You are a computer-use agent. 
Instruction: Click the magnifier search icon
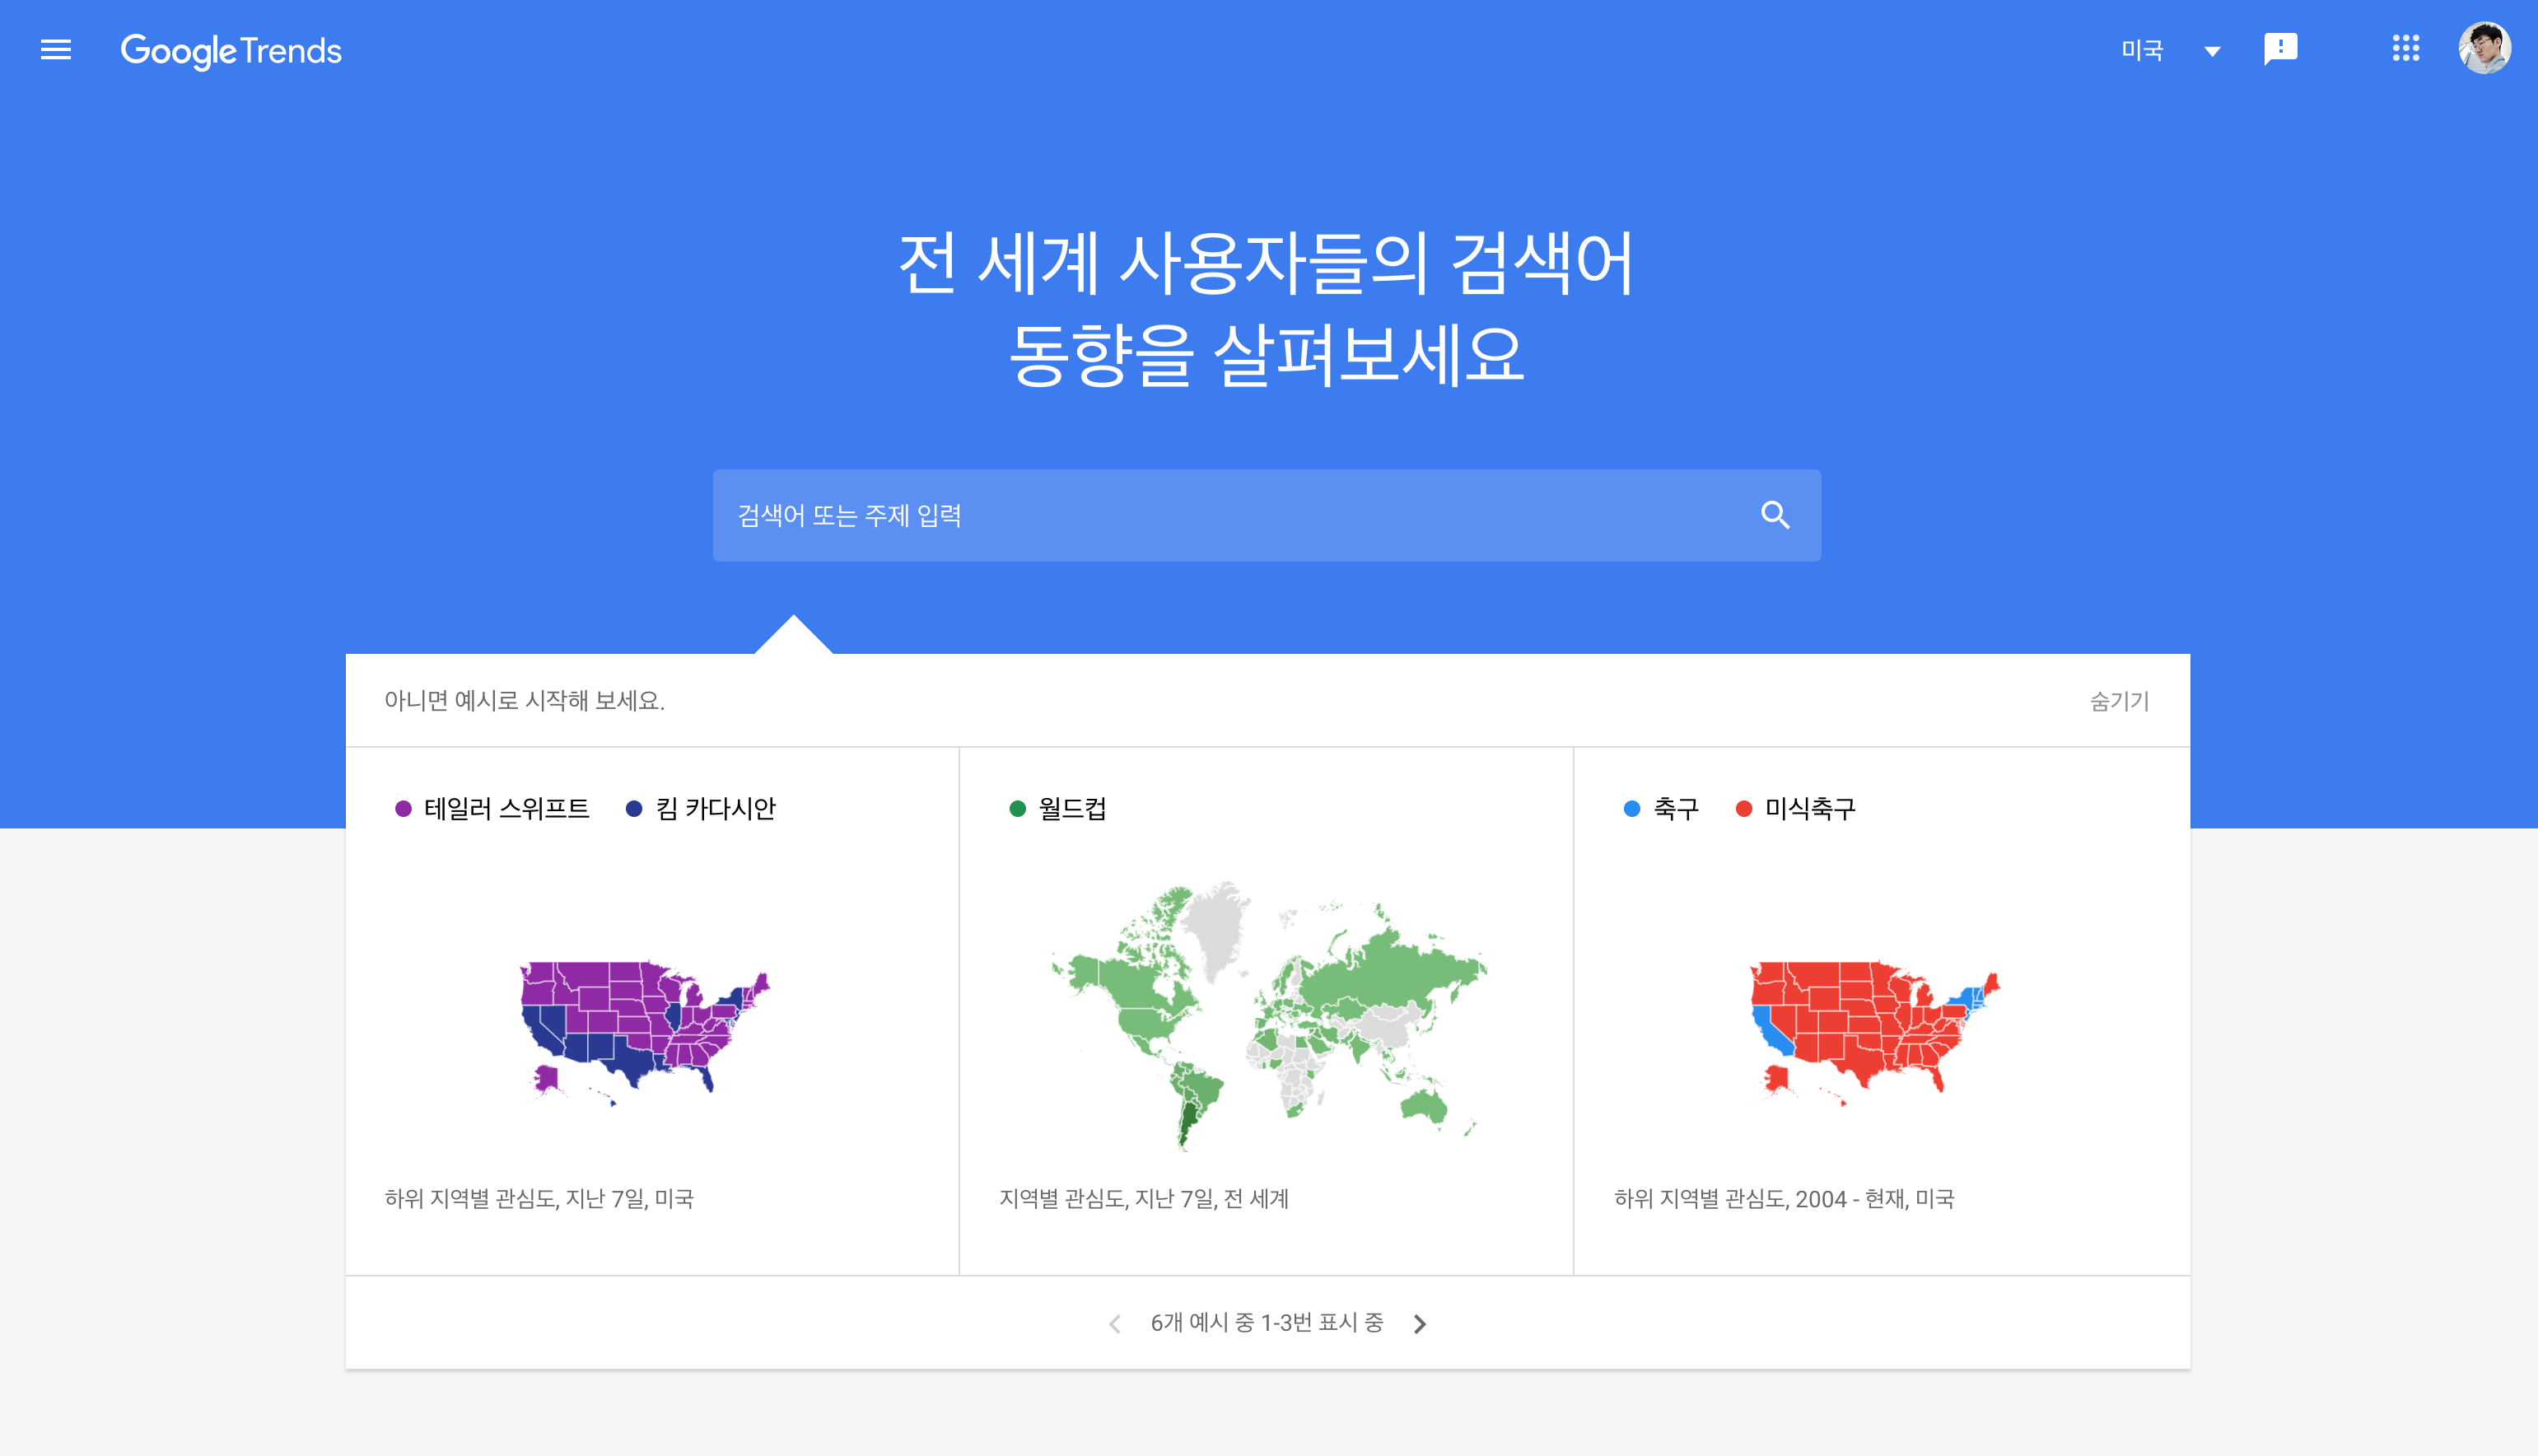(1775, 515)
